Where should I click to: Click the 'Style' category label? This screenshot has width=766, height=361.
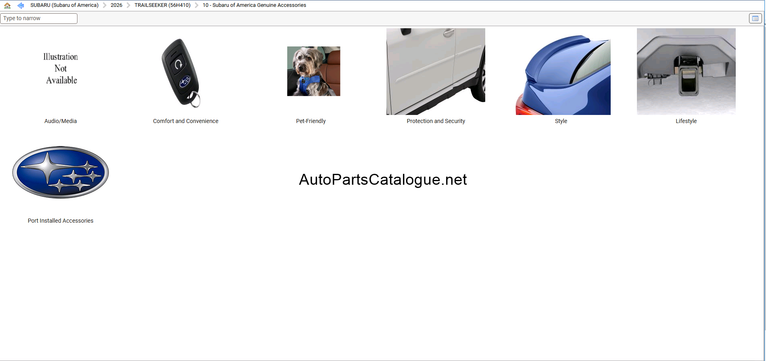tap(561, 121)
